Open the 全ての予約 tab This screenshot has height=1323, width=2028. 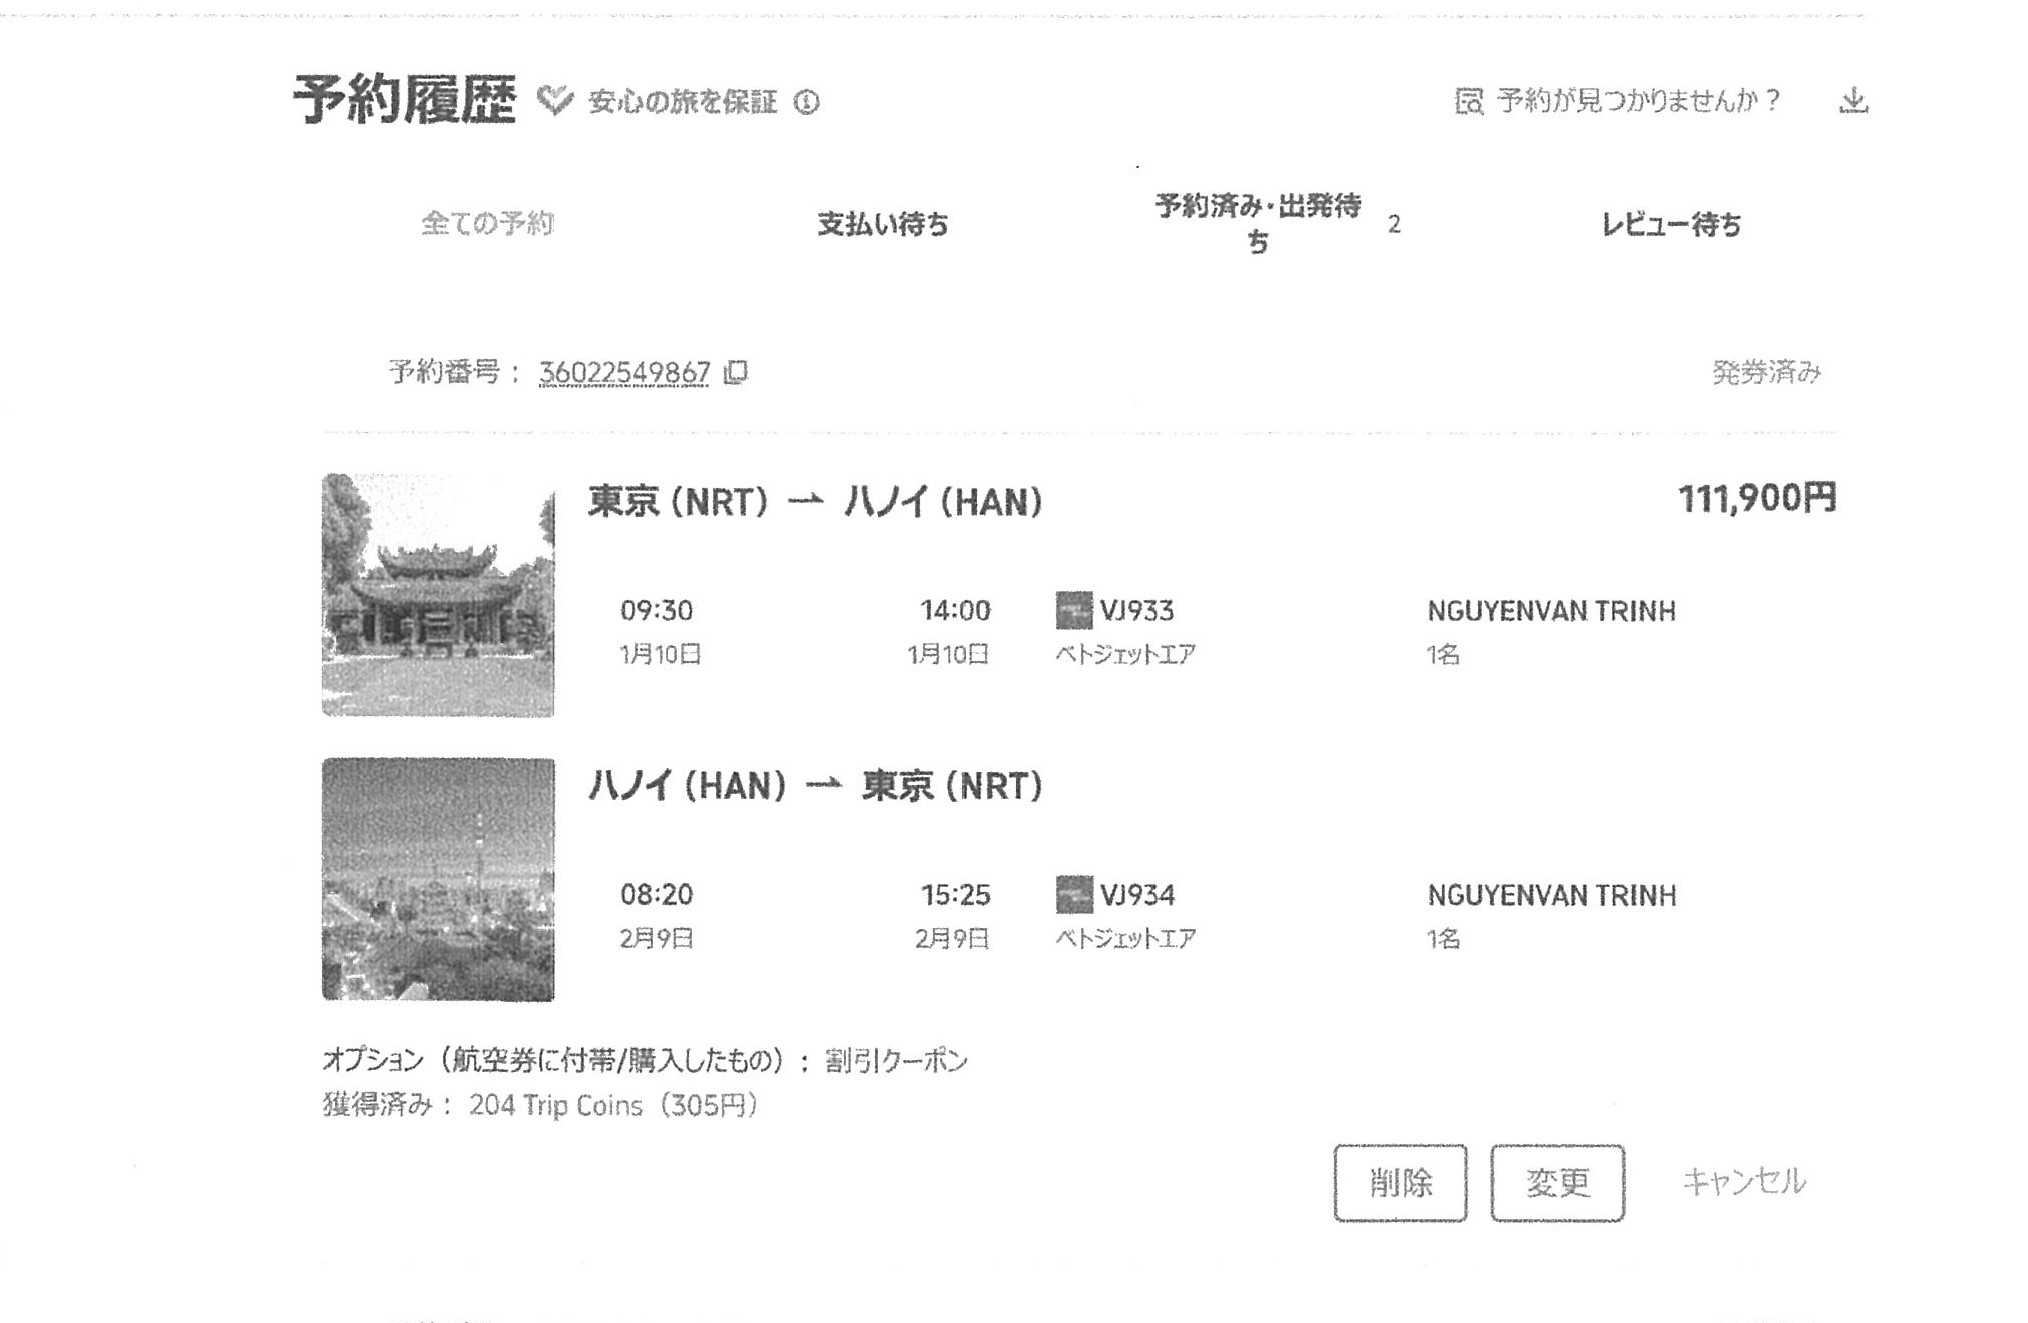coord(487,223)
